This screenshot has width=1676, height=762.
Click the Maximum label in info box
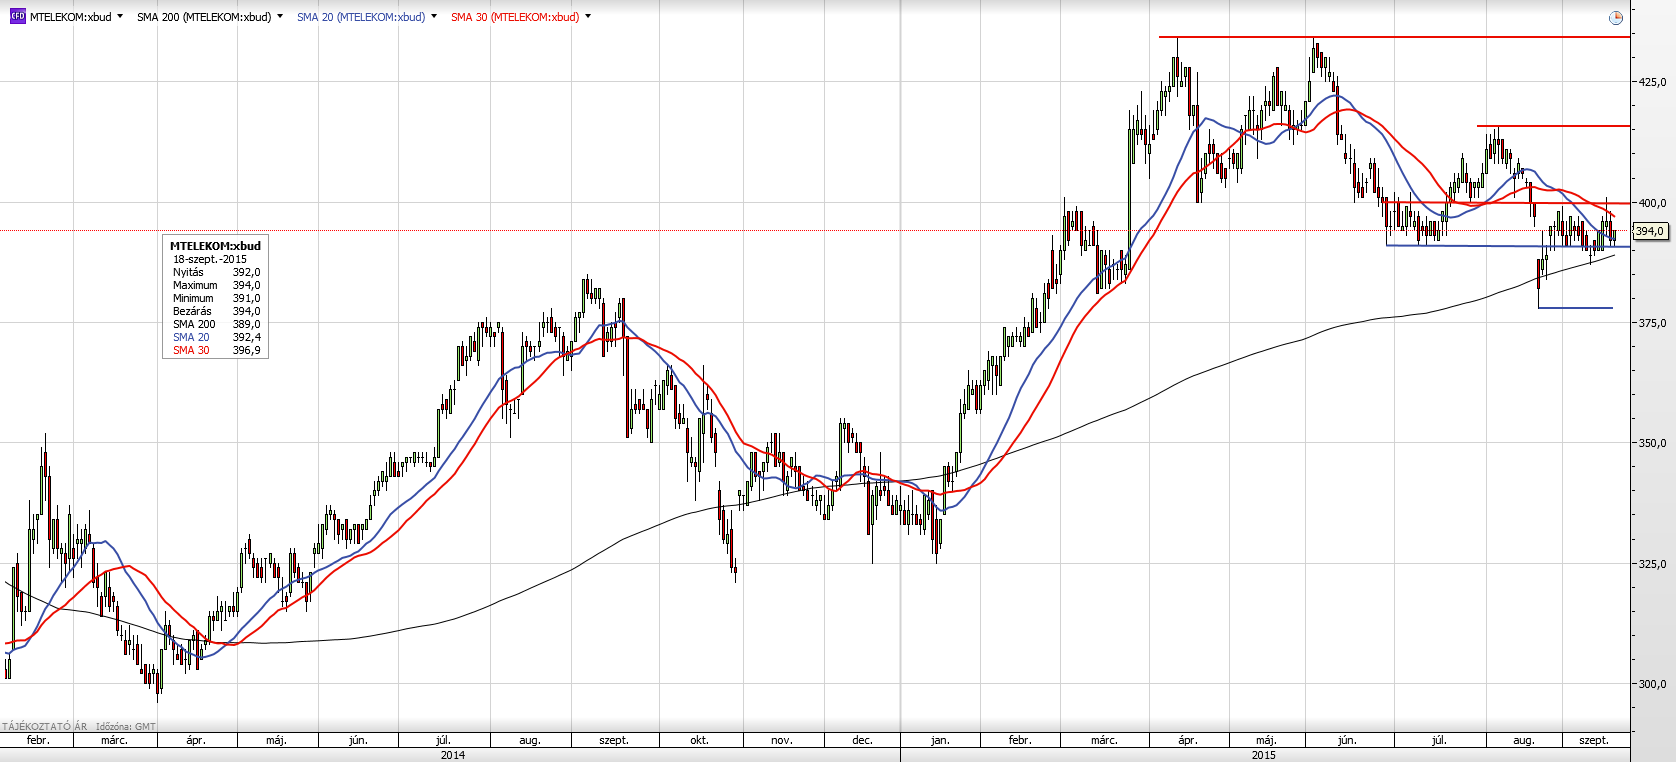point(195,285)
